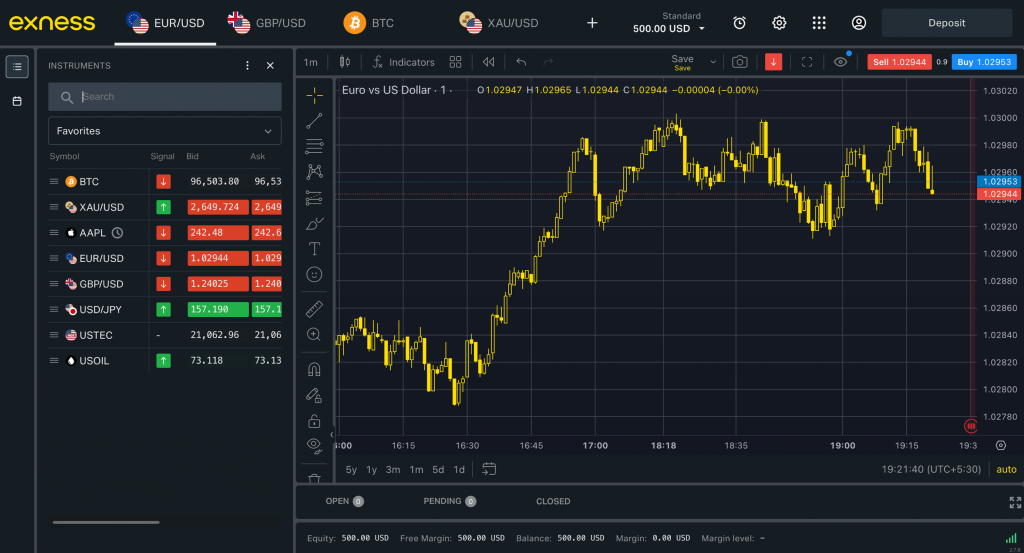The image size is (1024, 553).
Task: Toggle the visibility eye in top toolbar
Action: click(x=840, y=62)
